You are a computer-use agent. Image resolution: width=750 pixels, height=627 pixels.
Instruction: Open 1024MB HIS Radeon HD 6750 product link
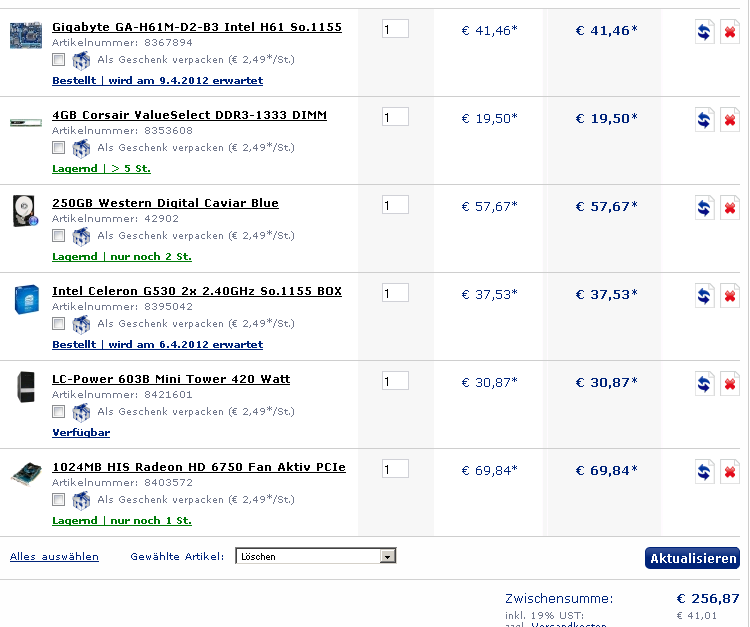tap(199, 467)
